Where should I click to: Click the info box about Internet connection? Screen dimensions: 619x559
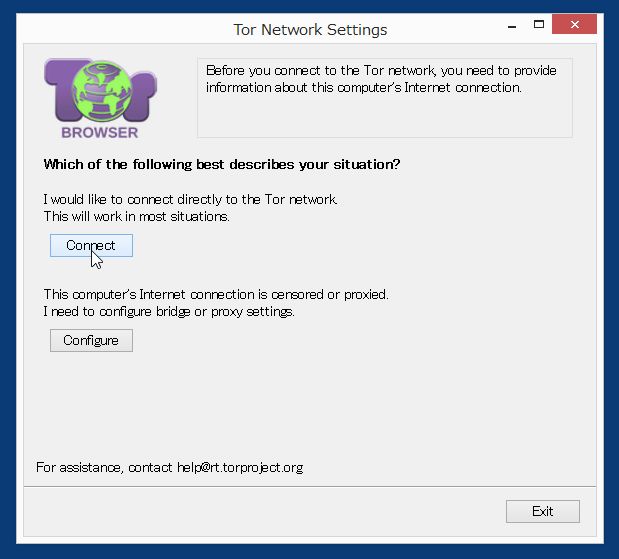(385, 98)
